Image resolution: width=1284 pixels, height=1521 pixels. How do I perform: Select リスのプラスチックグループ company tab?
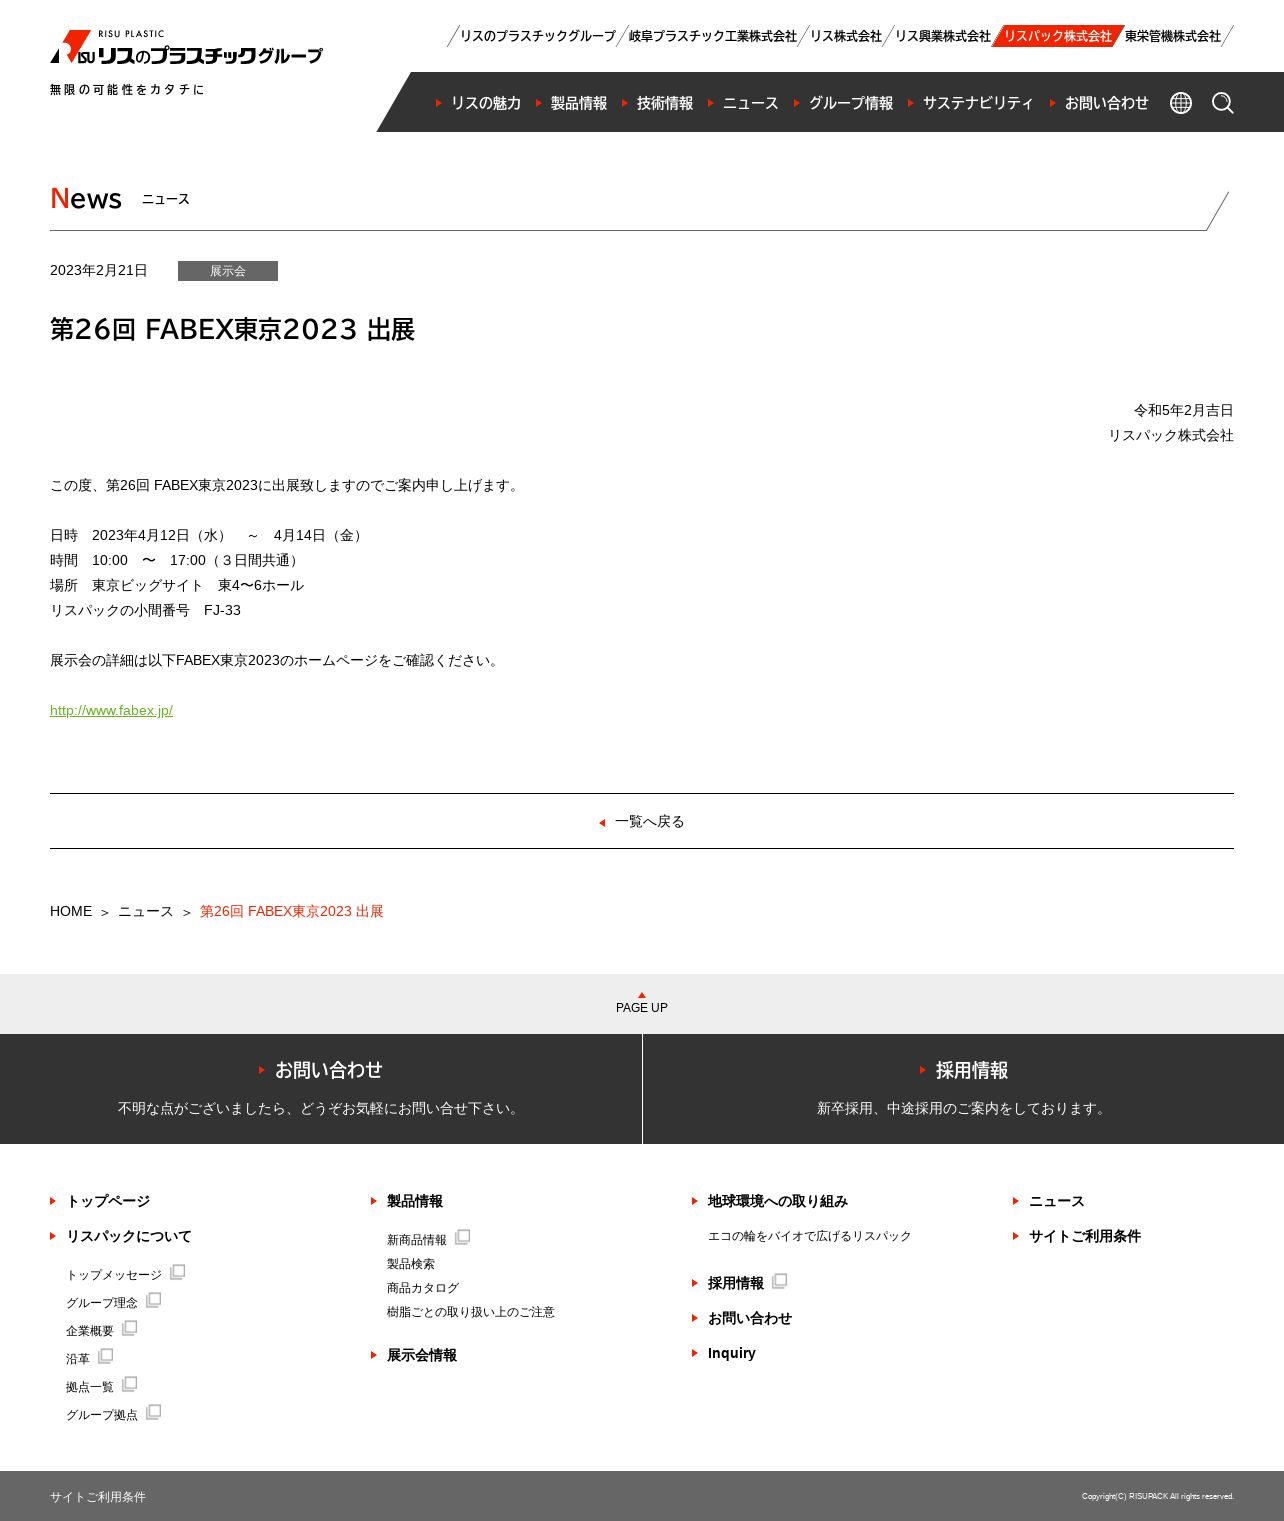(x=538, y=36)
